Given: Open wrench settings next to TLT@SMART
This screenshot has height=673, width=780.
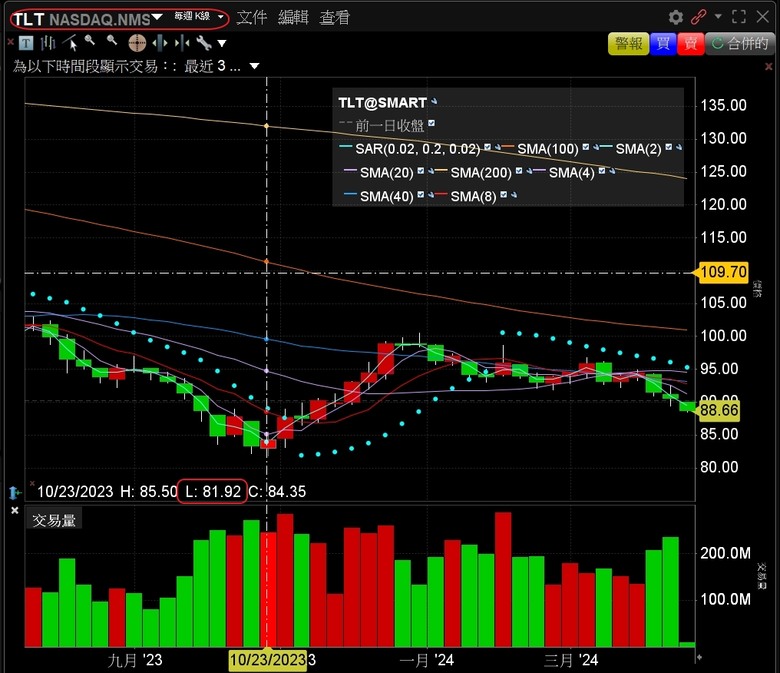Looking at the screenshot, I should 434,101.
